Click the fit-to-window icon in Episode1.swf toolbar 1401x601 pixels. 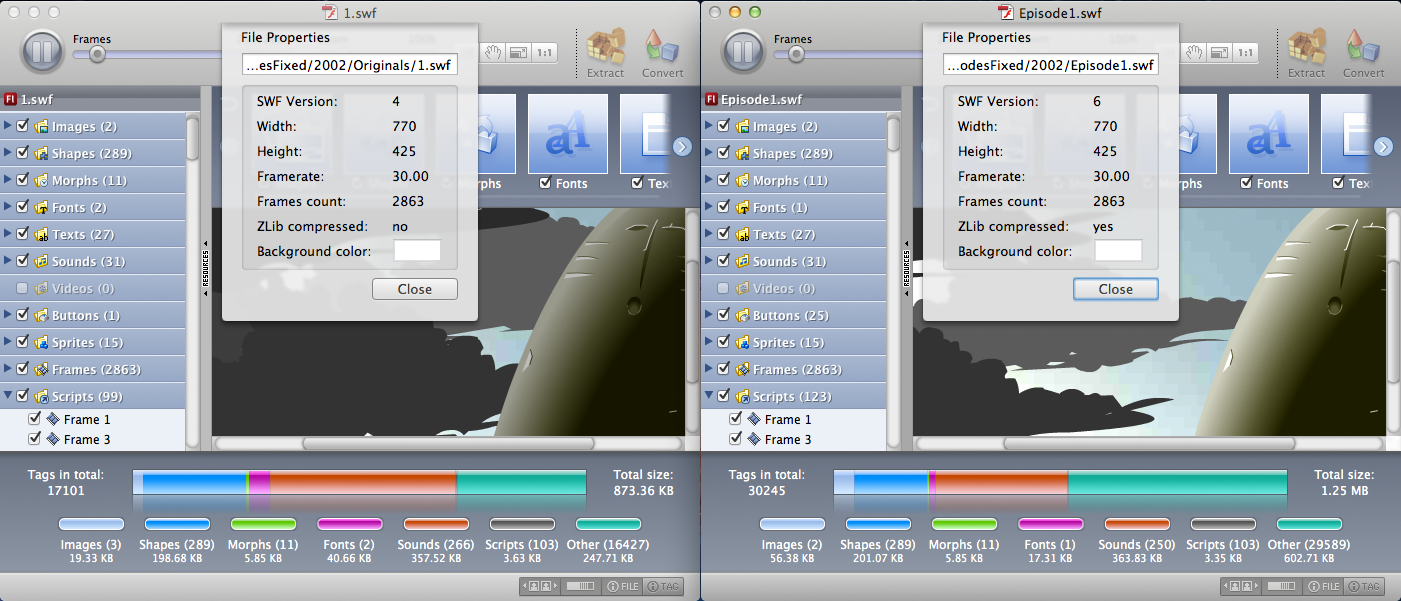1220,52
